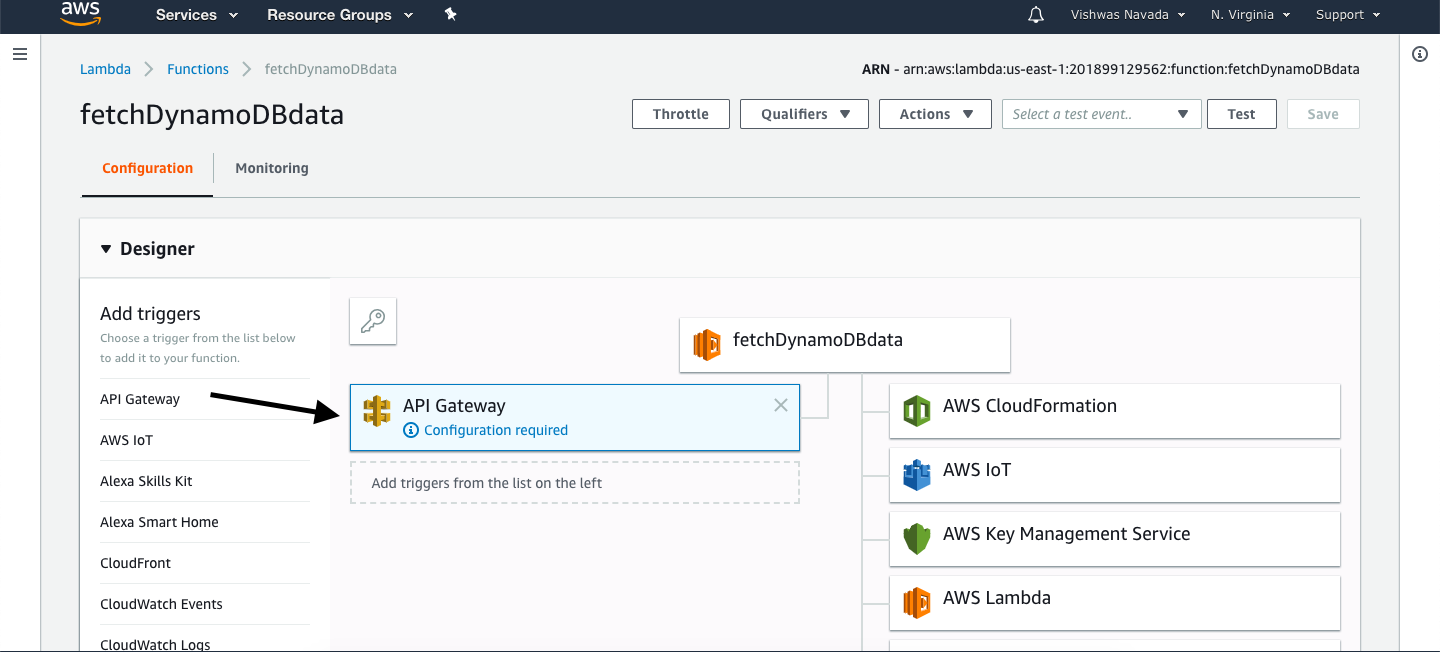
Task: Open the notifications bell
Action: pyautogui.click(x=1036, y=15)
